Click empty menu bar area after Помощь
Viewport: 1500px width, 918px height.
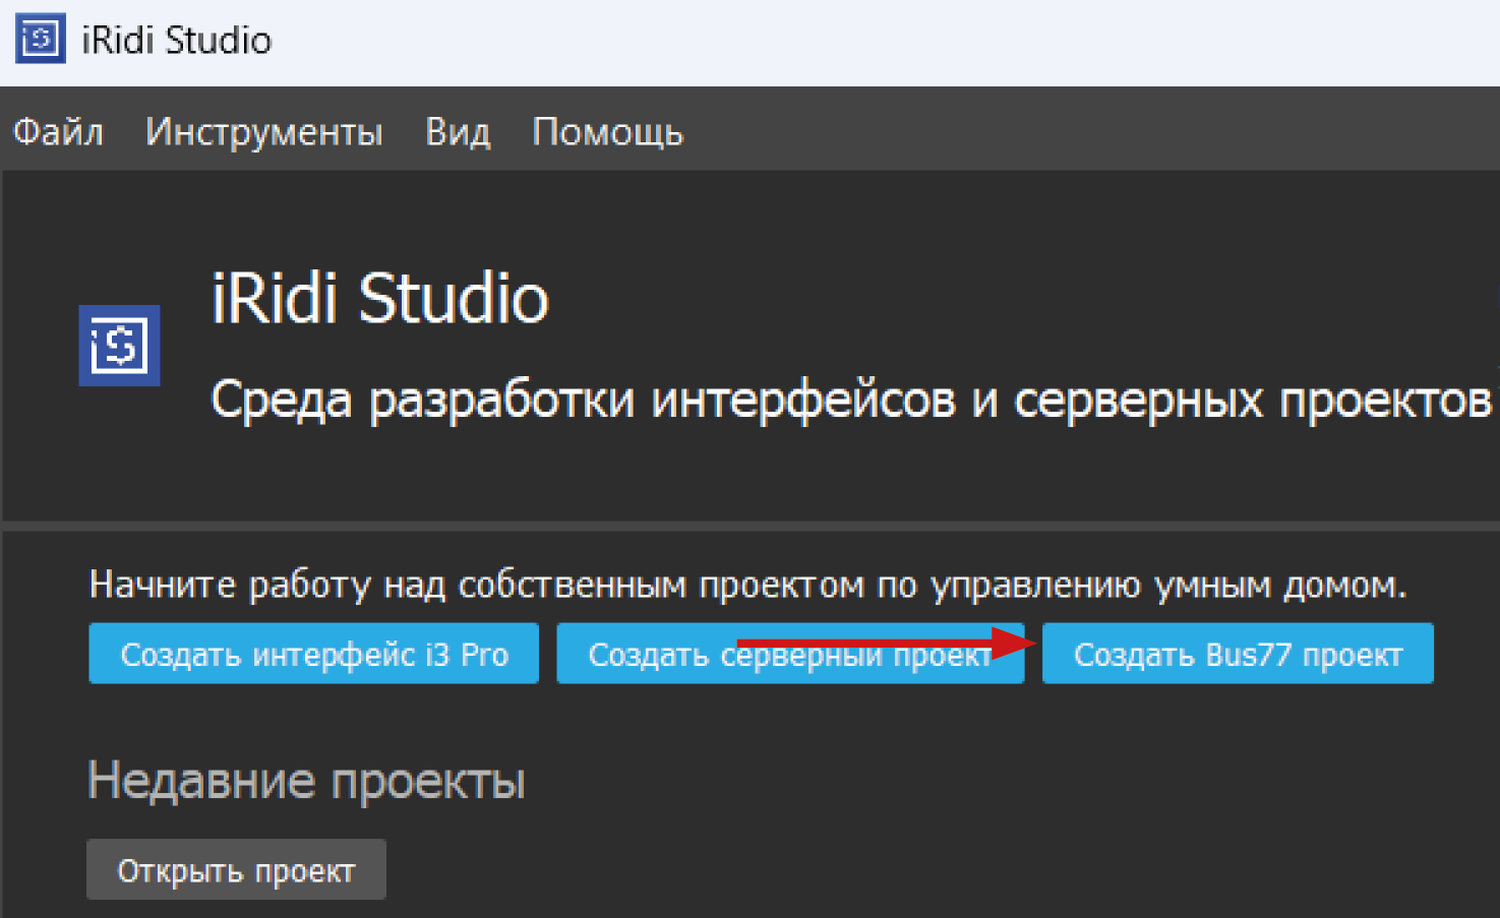point(1100,130)
